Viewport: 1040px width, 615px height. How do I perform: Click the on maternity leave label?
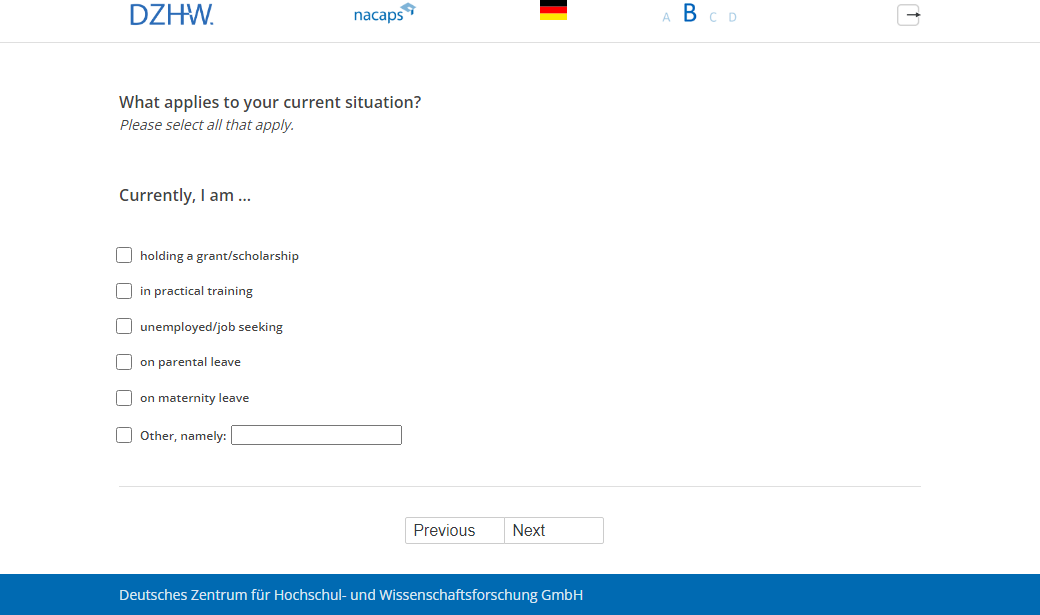[x=194, y=398]
